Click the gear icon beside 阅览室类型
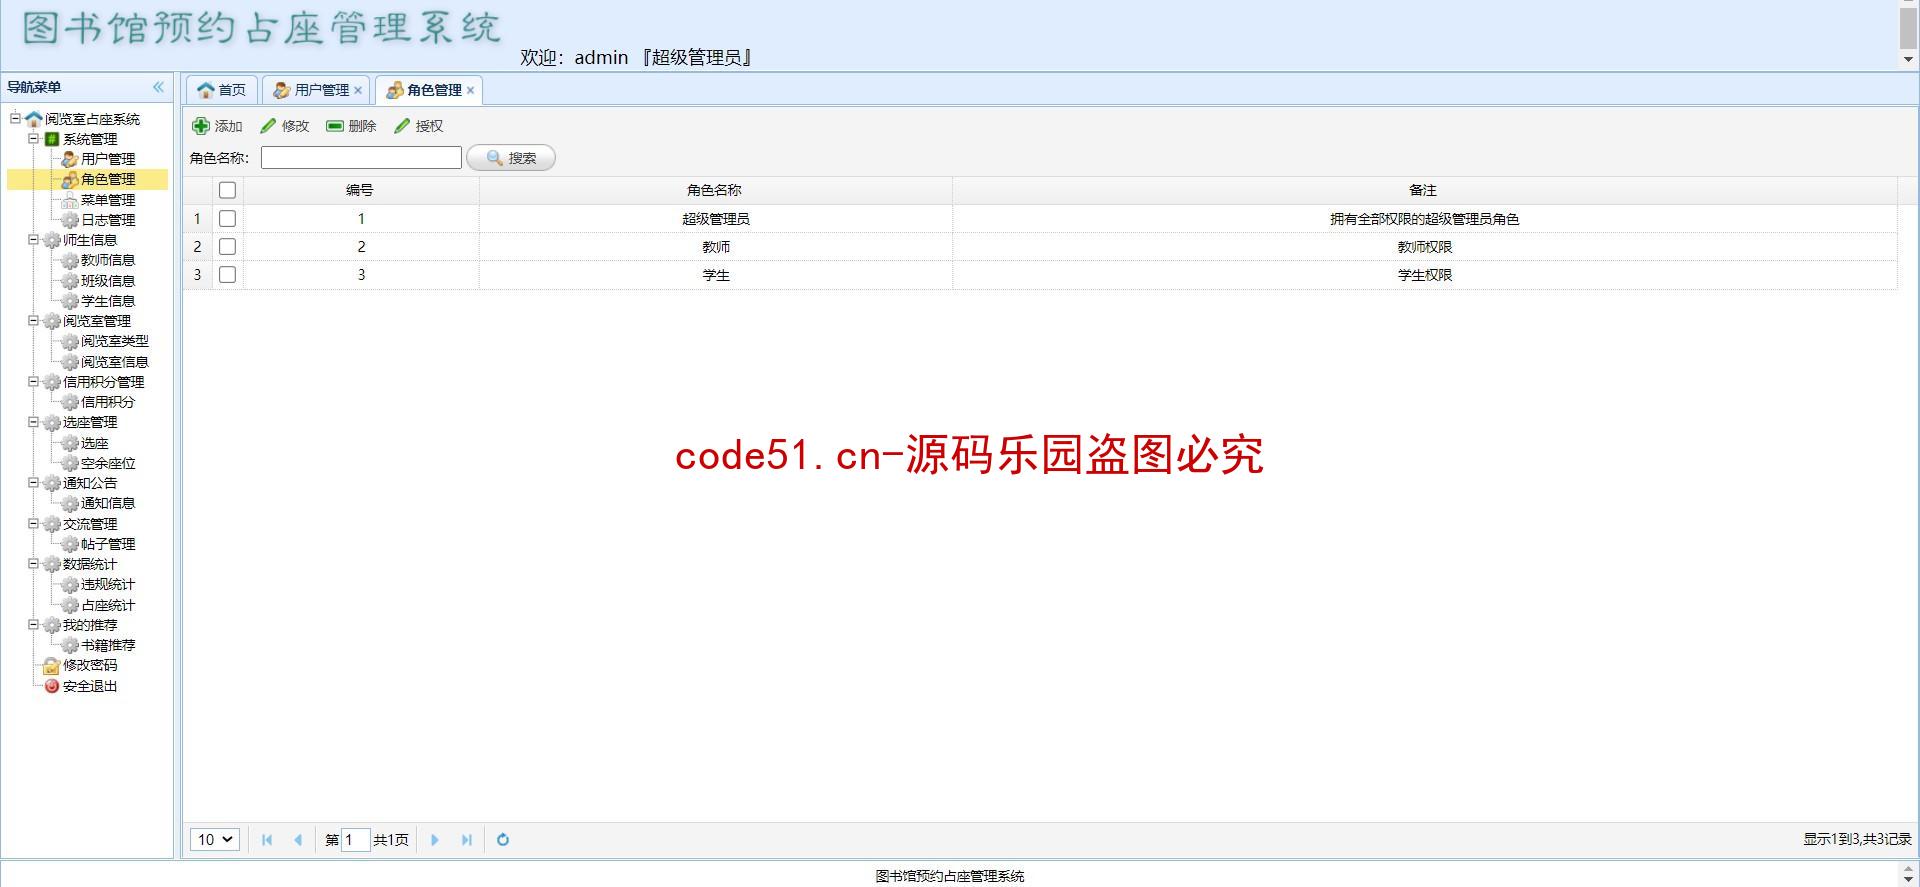The width and height of the screenshot is (1920, 887). pyautogui.click(x=70, y=342)
